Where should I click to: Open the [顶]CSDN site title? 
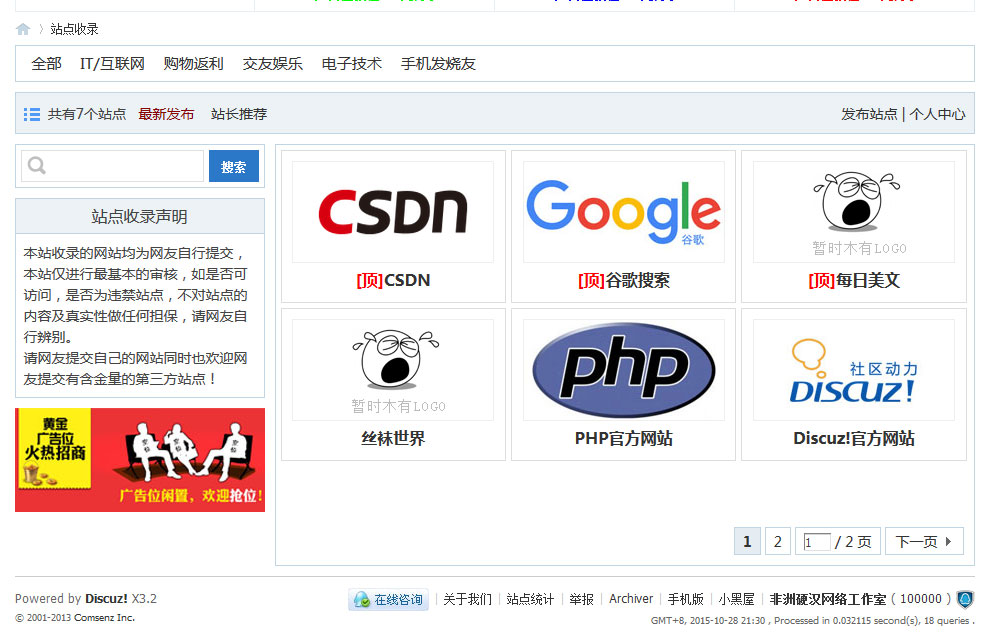(x=392, y=280)
